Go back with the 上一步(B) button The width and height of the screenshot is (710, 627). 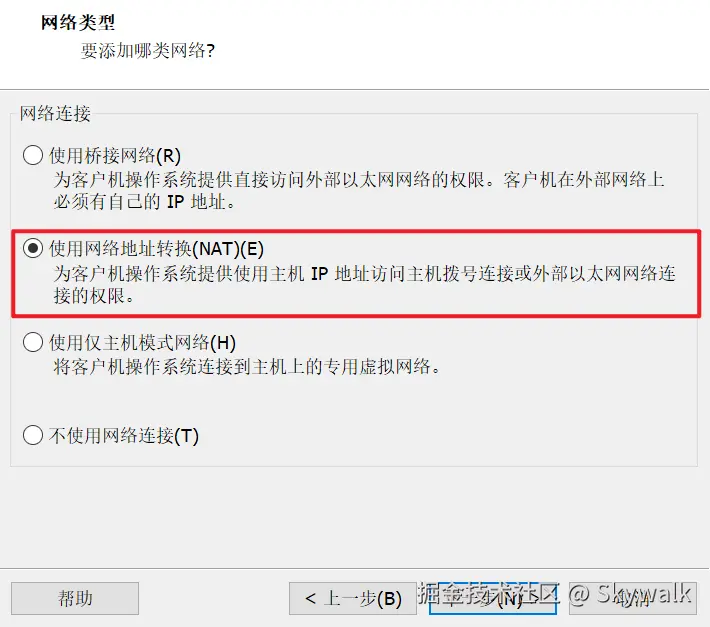point(353,598)
